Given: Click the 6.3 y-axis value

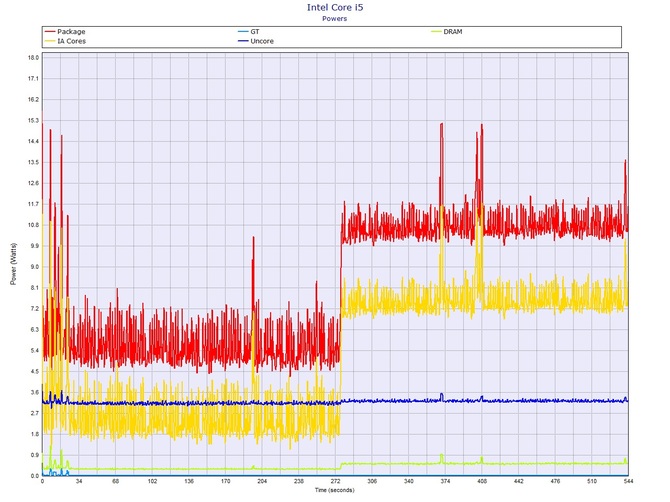Looking at the screenshot, I should 34,329.
